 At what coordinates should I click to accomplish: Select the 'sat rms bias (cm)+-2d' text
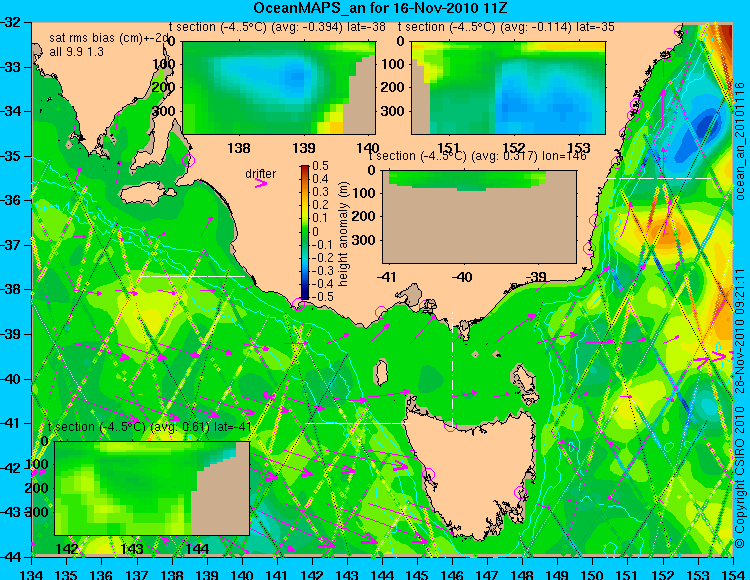pyautogui.click(x=110, y=39)
